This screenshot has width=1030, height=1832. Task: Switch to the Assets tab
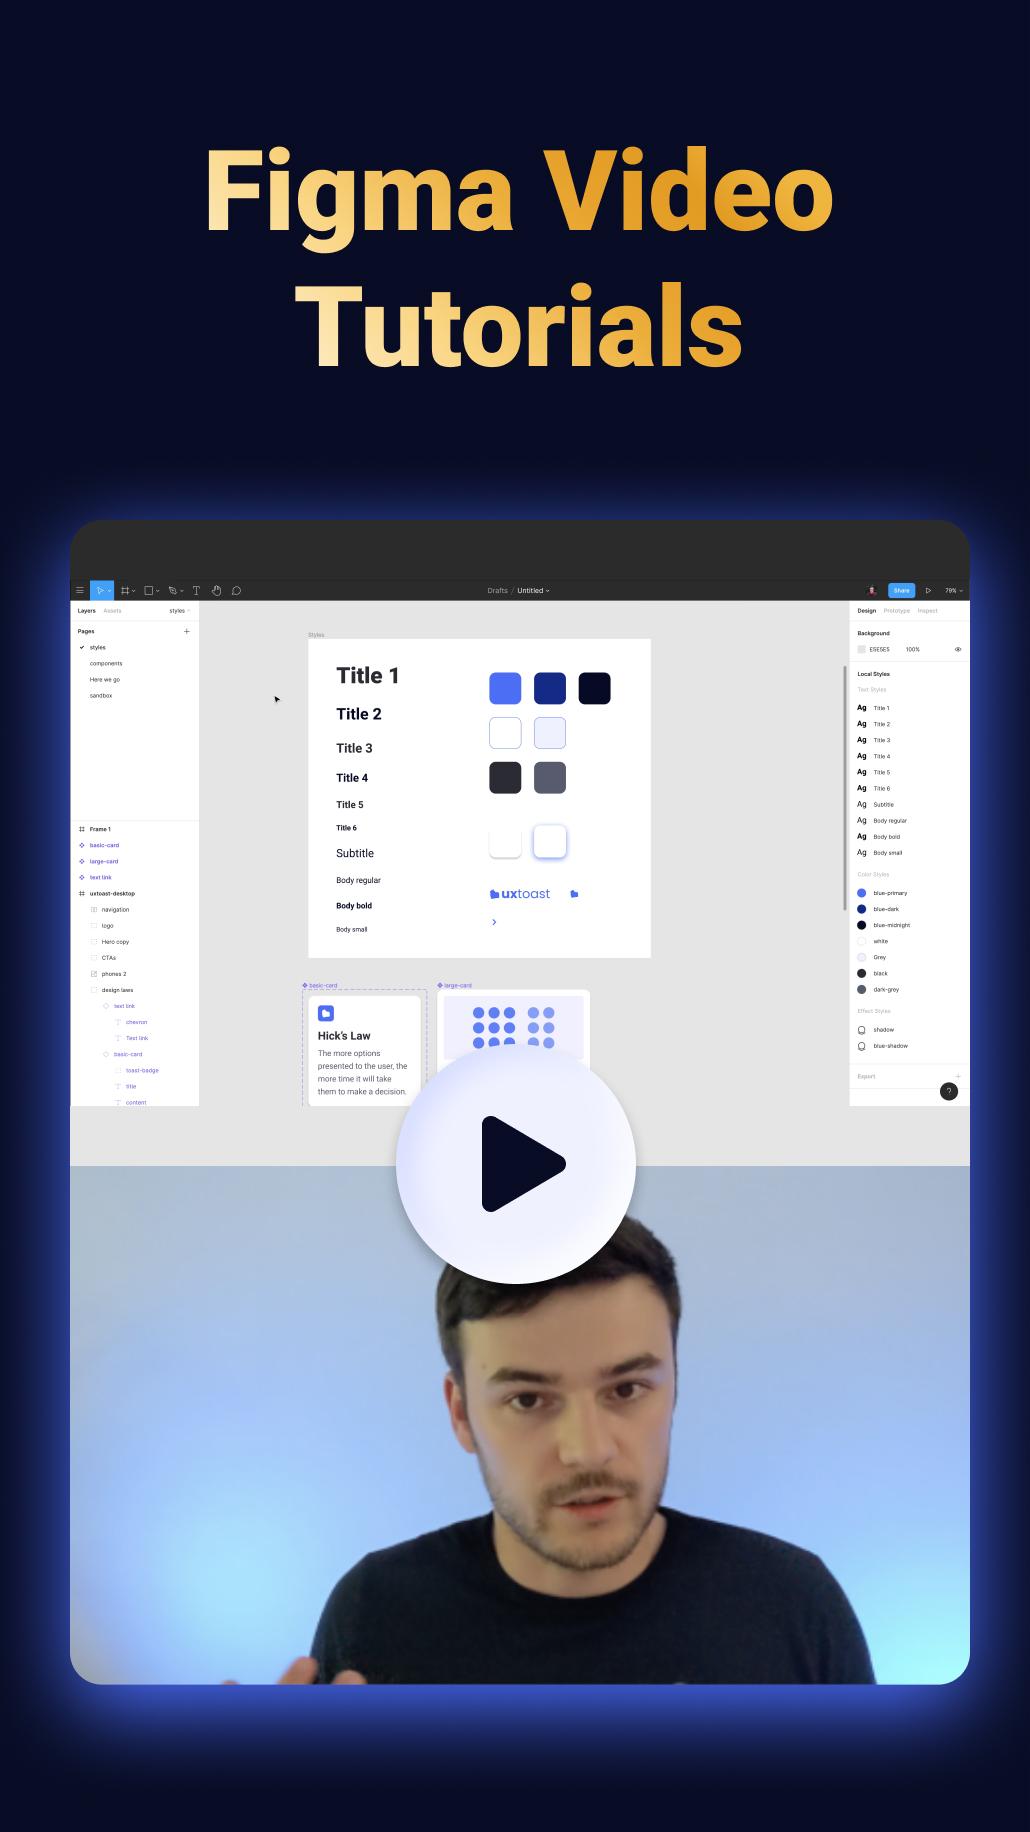112,611
